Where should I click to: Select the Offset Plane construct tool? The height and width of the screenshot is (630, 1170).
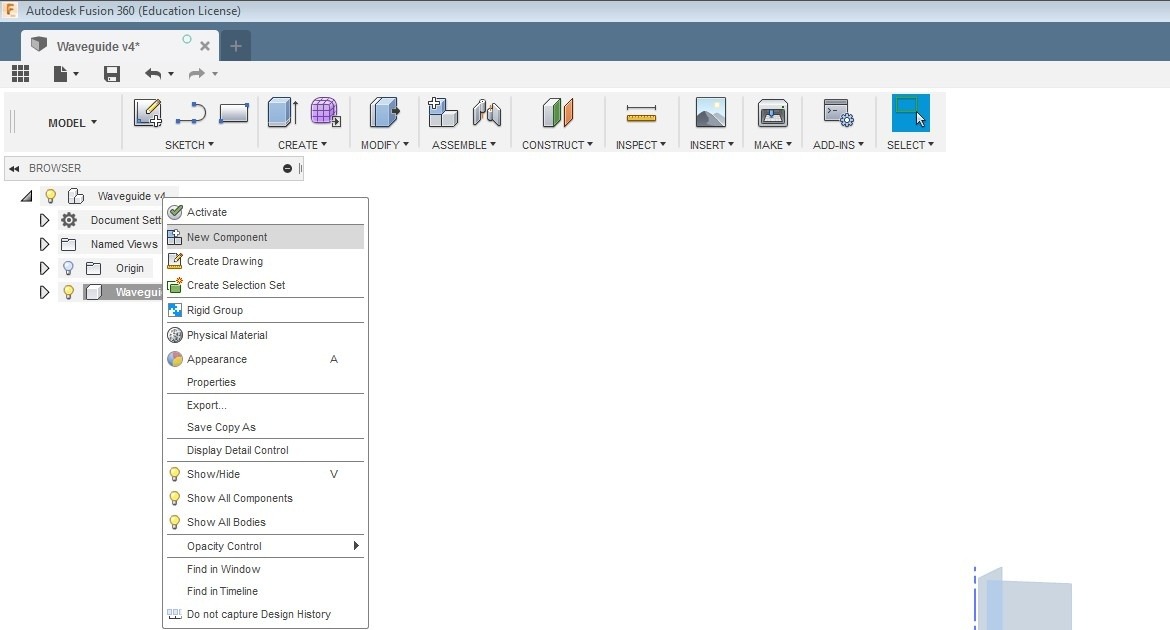pos(557,113)
